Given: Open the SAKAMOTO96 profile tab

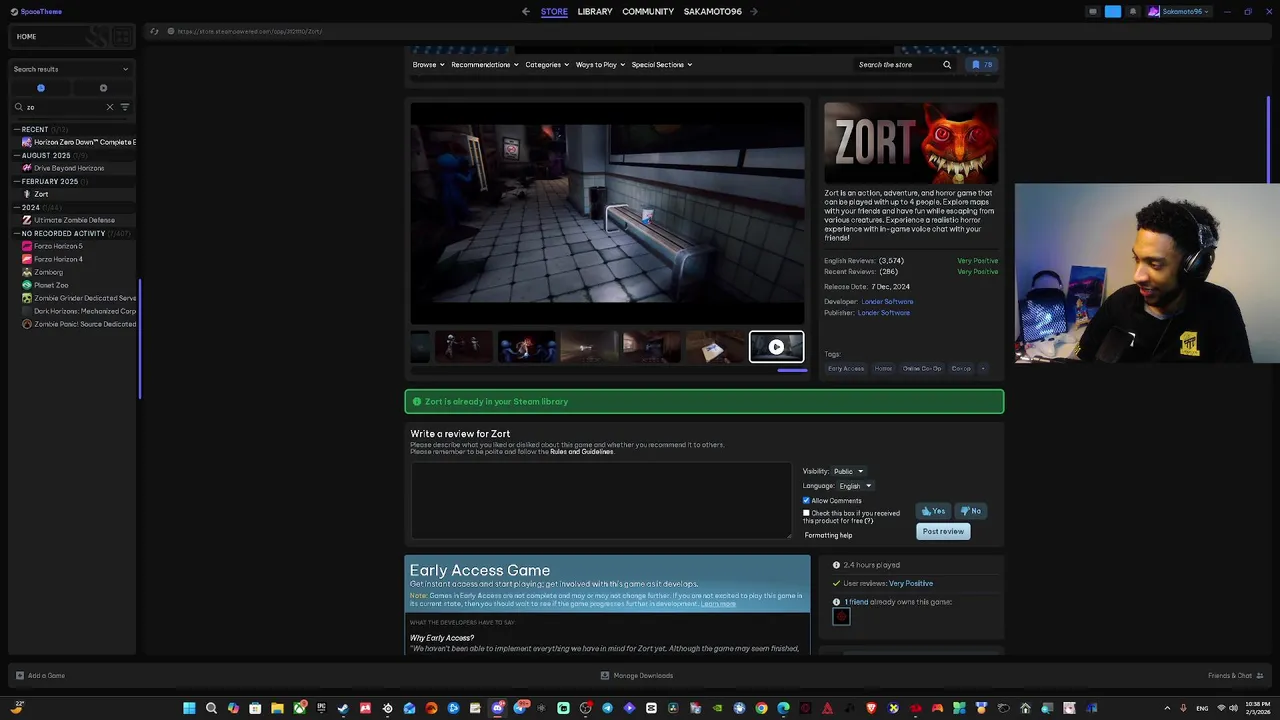Looking at the screenshot, I should click(713, 12).
